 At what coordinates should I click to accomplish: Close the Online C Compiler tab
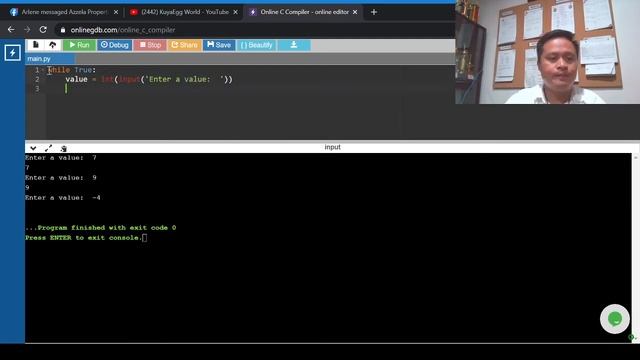[355, 12]
